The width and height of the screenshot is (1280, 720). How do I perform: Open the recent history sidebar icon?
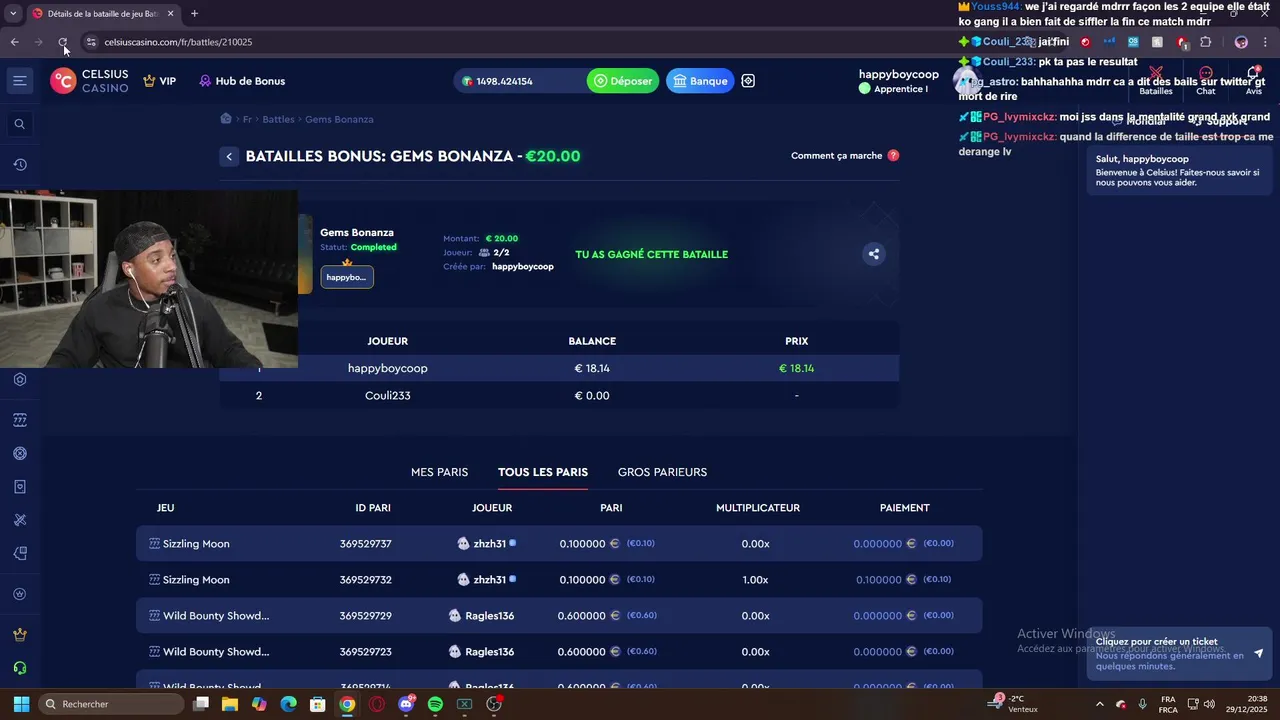point(19,165)
